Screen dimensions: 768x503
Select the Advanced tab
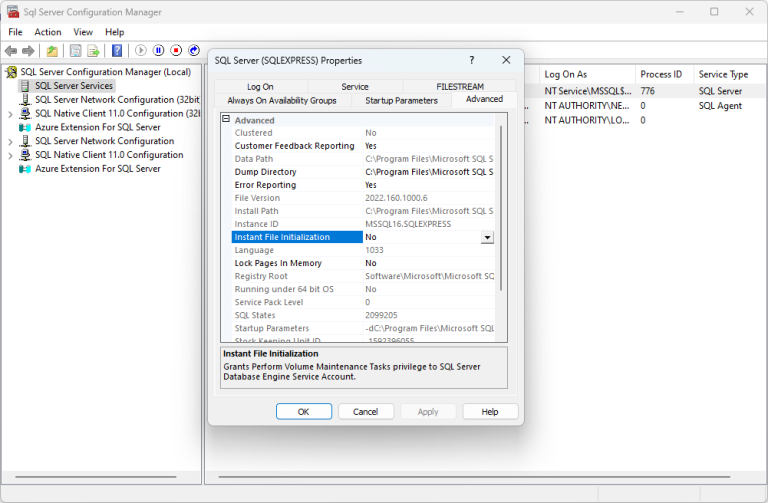484,99
